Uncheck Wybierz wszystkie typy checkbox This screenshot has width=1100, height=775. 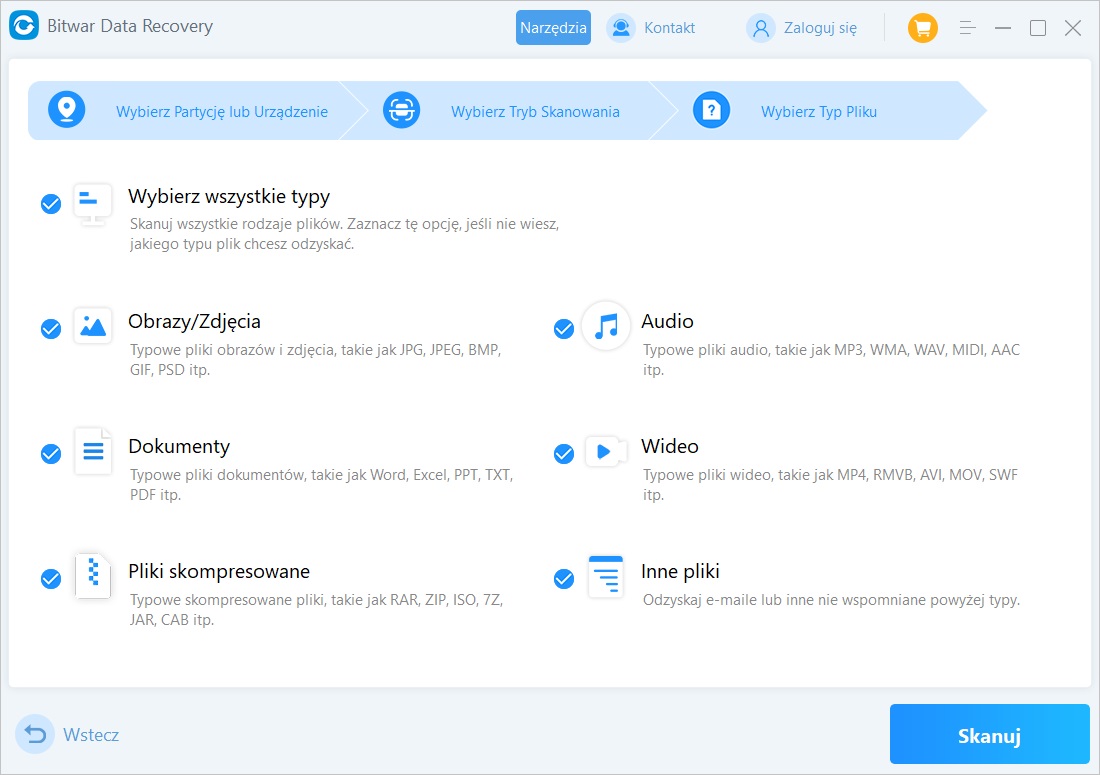[x=51, y=204]
